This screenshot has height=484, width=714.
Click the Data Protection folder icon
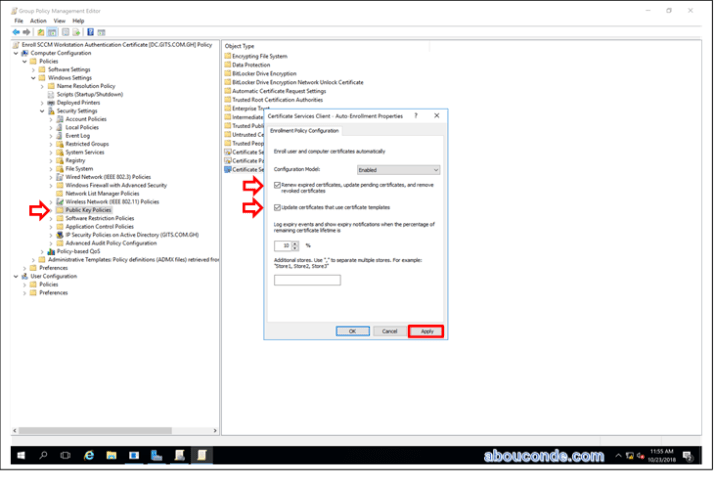tap(228, 65)
